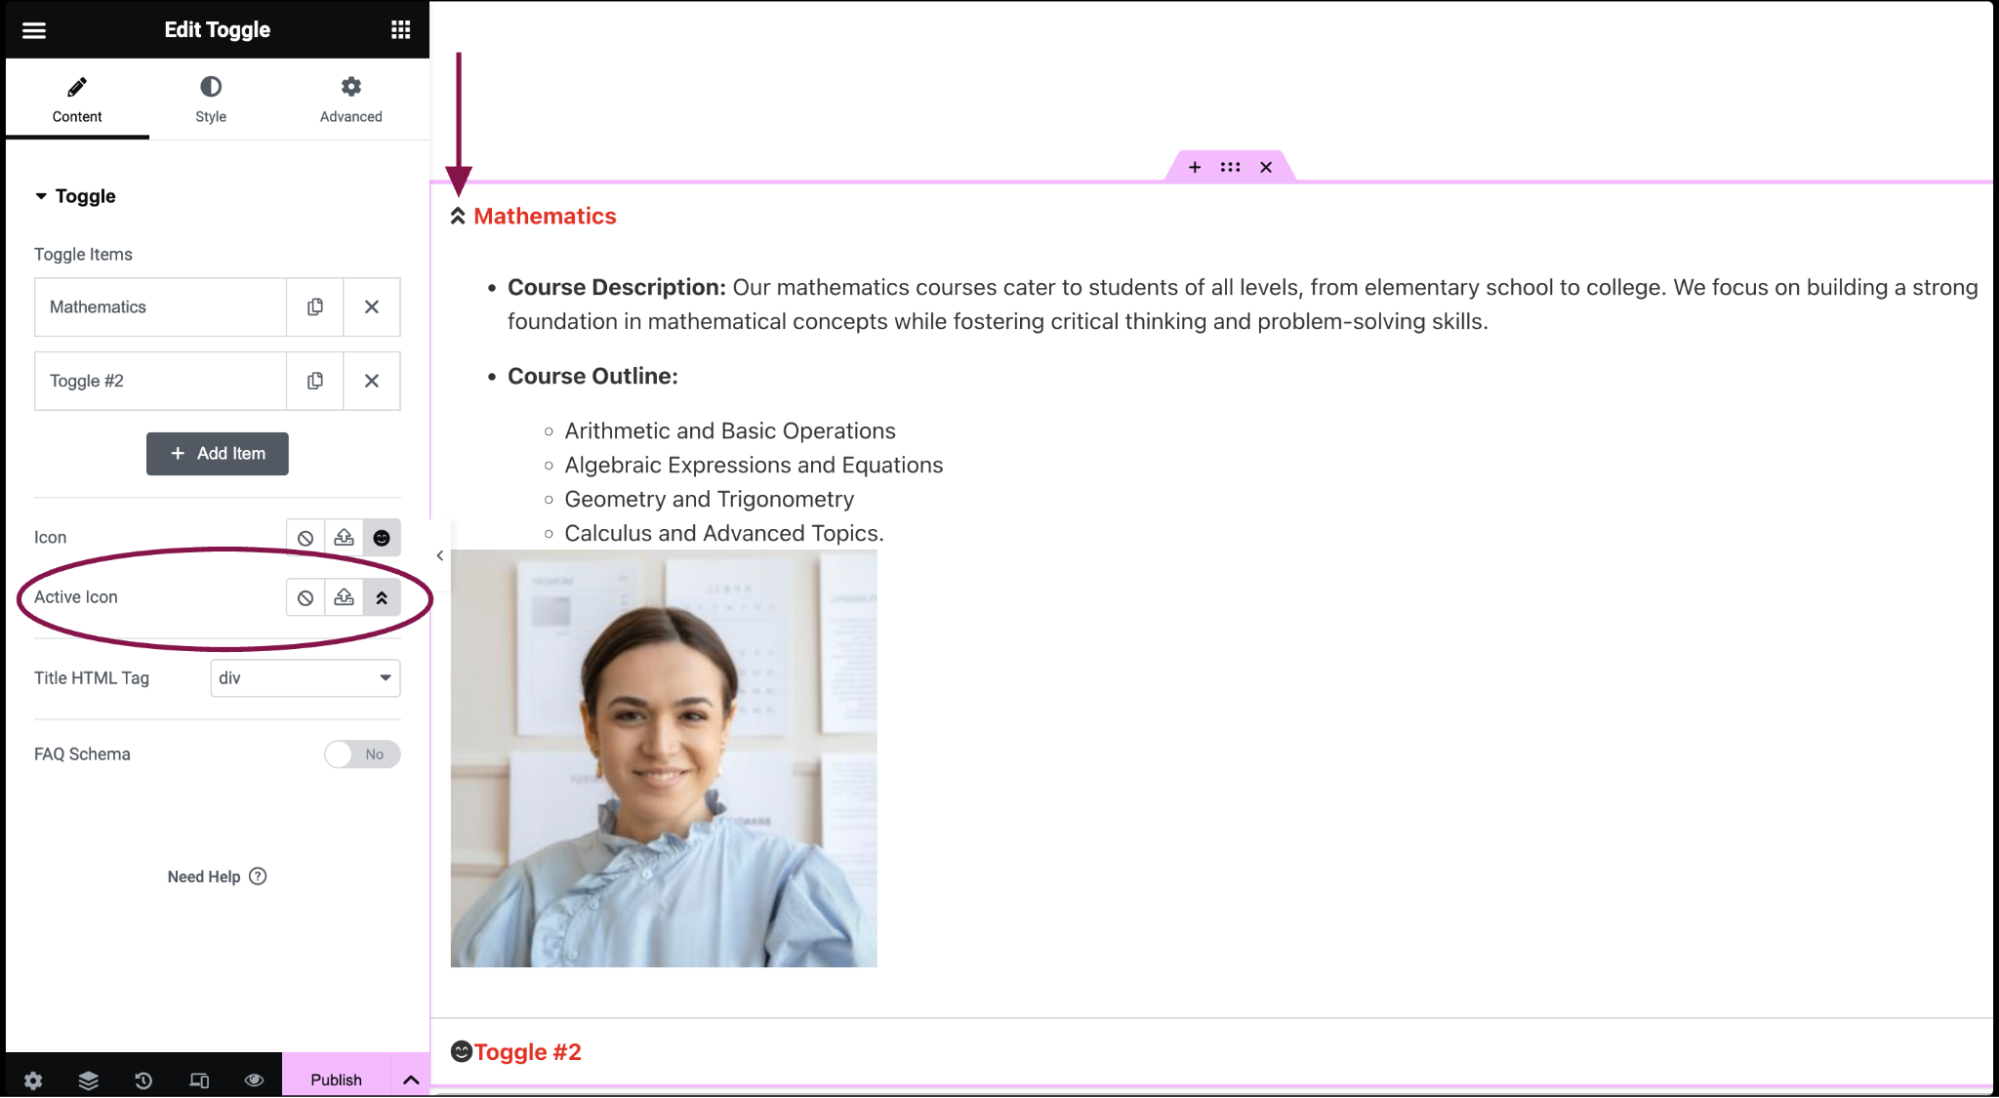
Task: Select the Title HTML Tag dropdown
Action: tap(304, 677)
